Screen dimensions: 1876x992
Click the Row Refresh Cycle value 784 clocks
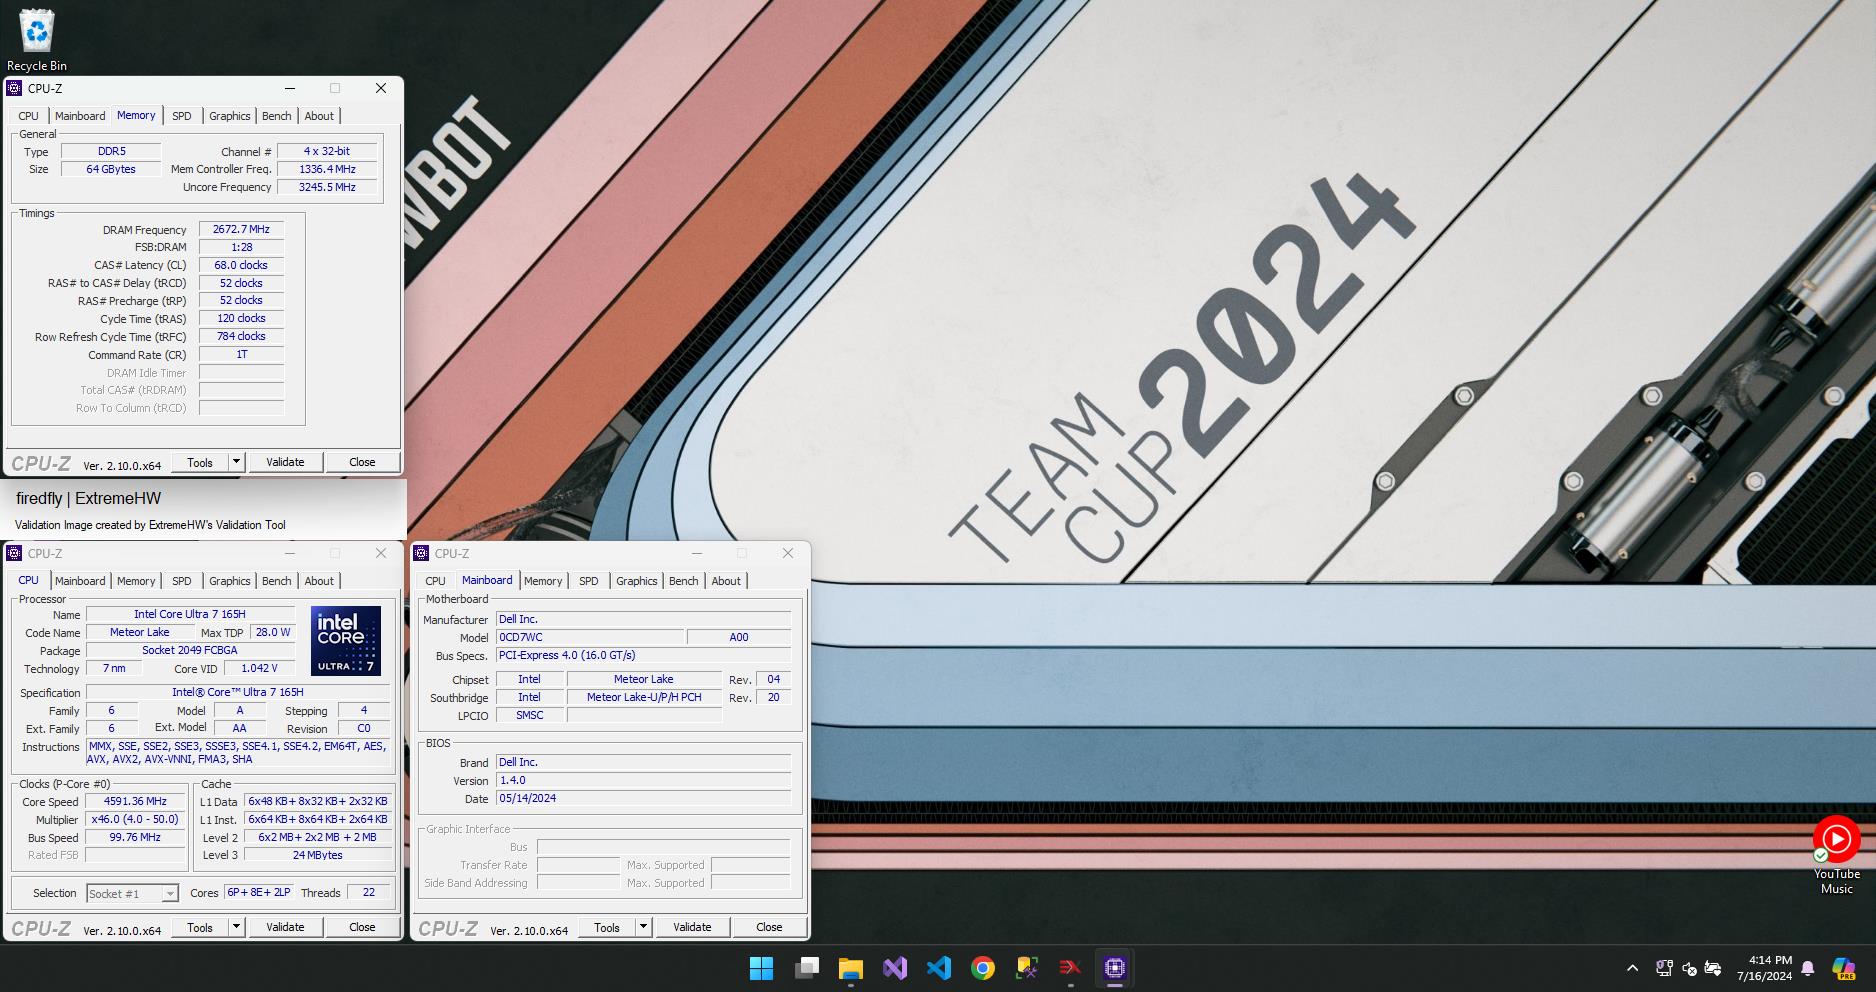241,336
